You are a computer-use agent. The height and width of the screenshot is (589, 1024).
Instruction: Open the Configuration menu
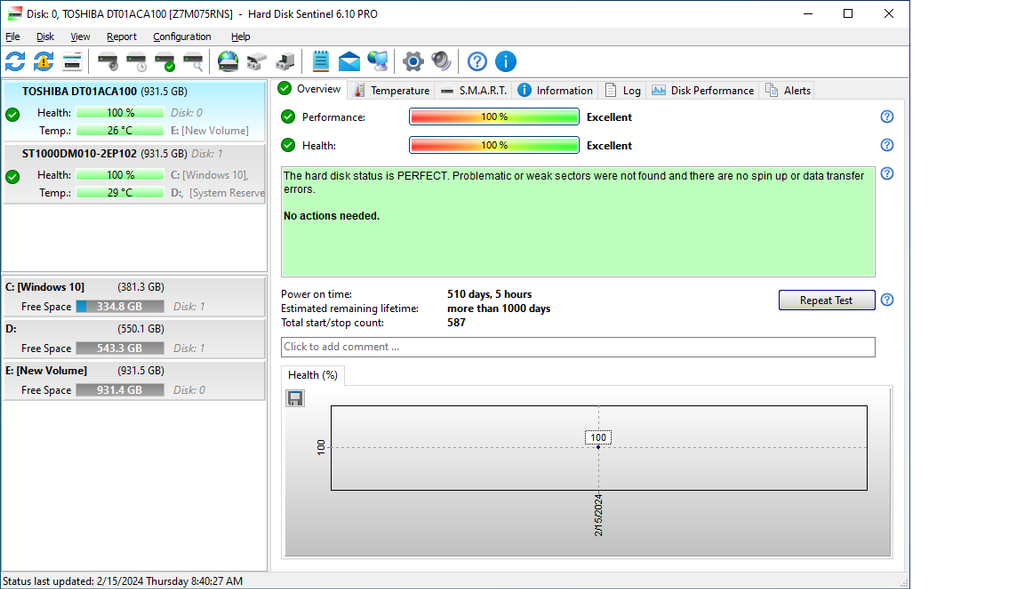[x=182, y=37]
